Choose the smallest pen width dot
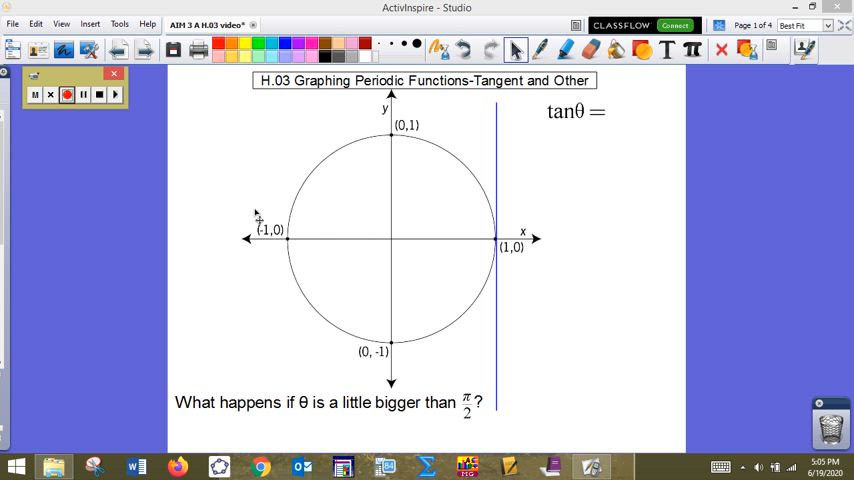 coord(379,44)
